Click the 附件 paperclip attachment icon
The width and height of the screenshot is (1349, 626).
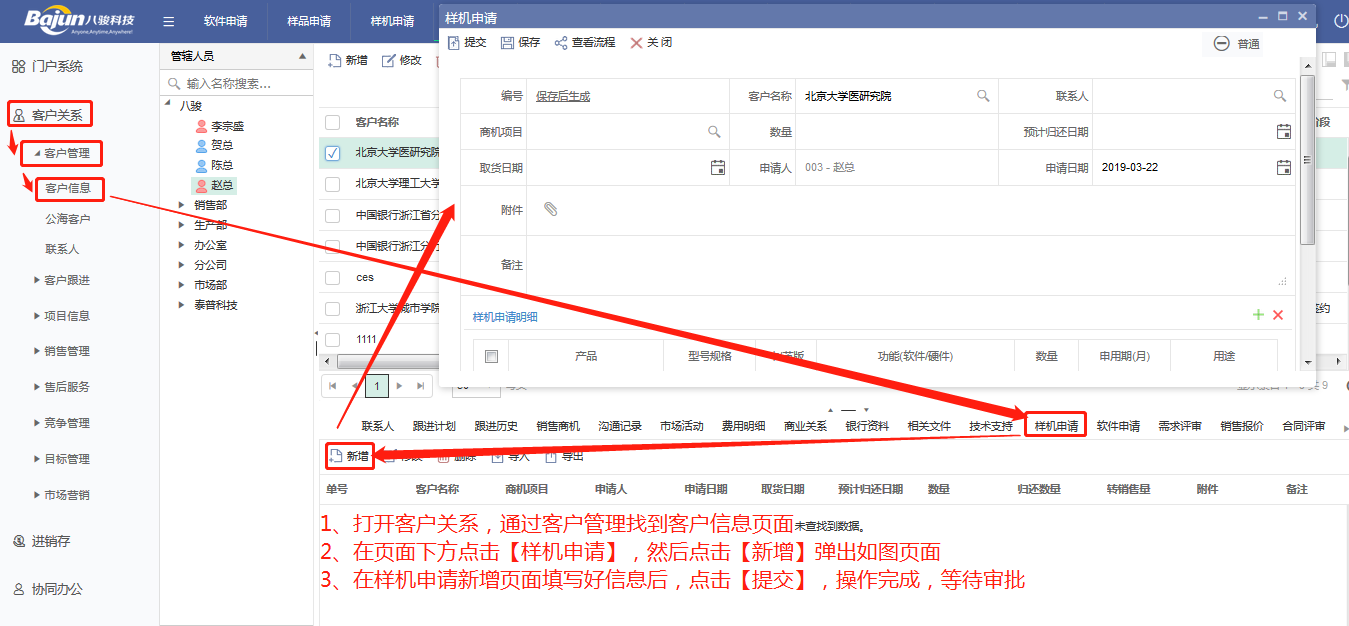point(550,209)
